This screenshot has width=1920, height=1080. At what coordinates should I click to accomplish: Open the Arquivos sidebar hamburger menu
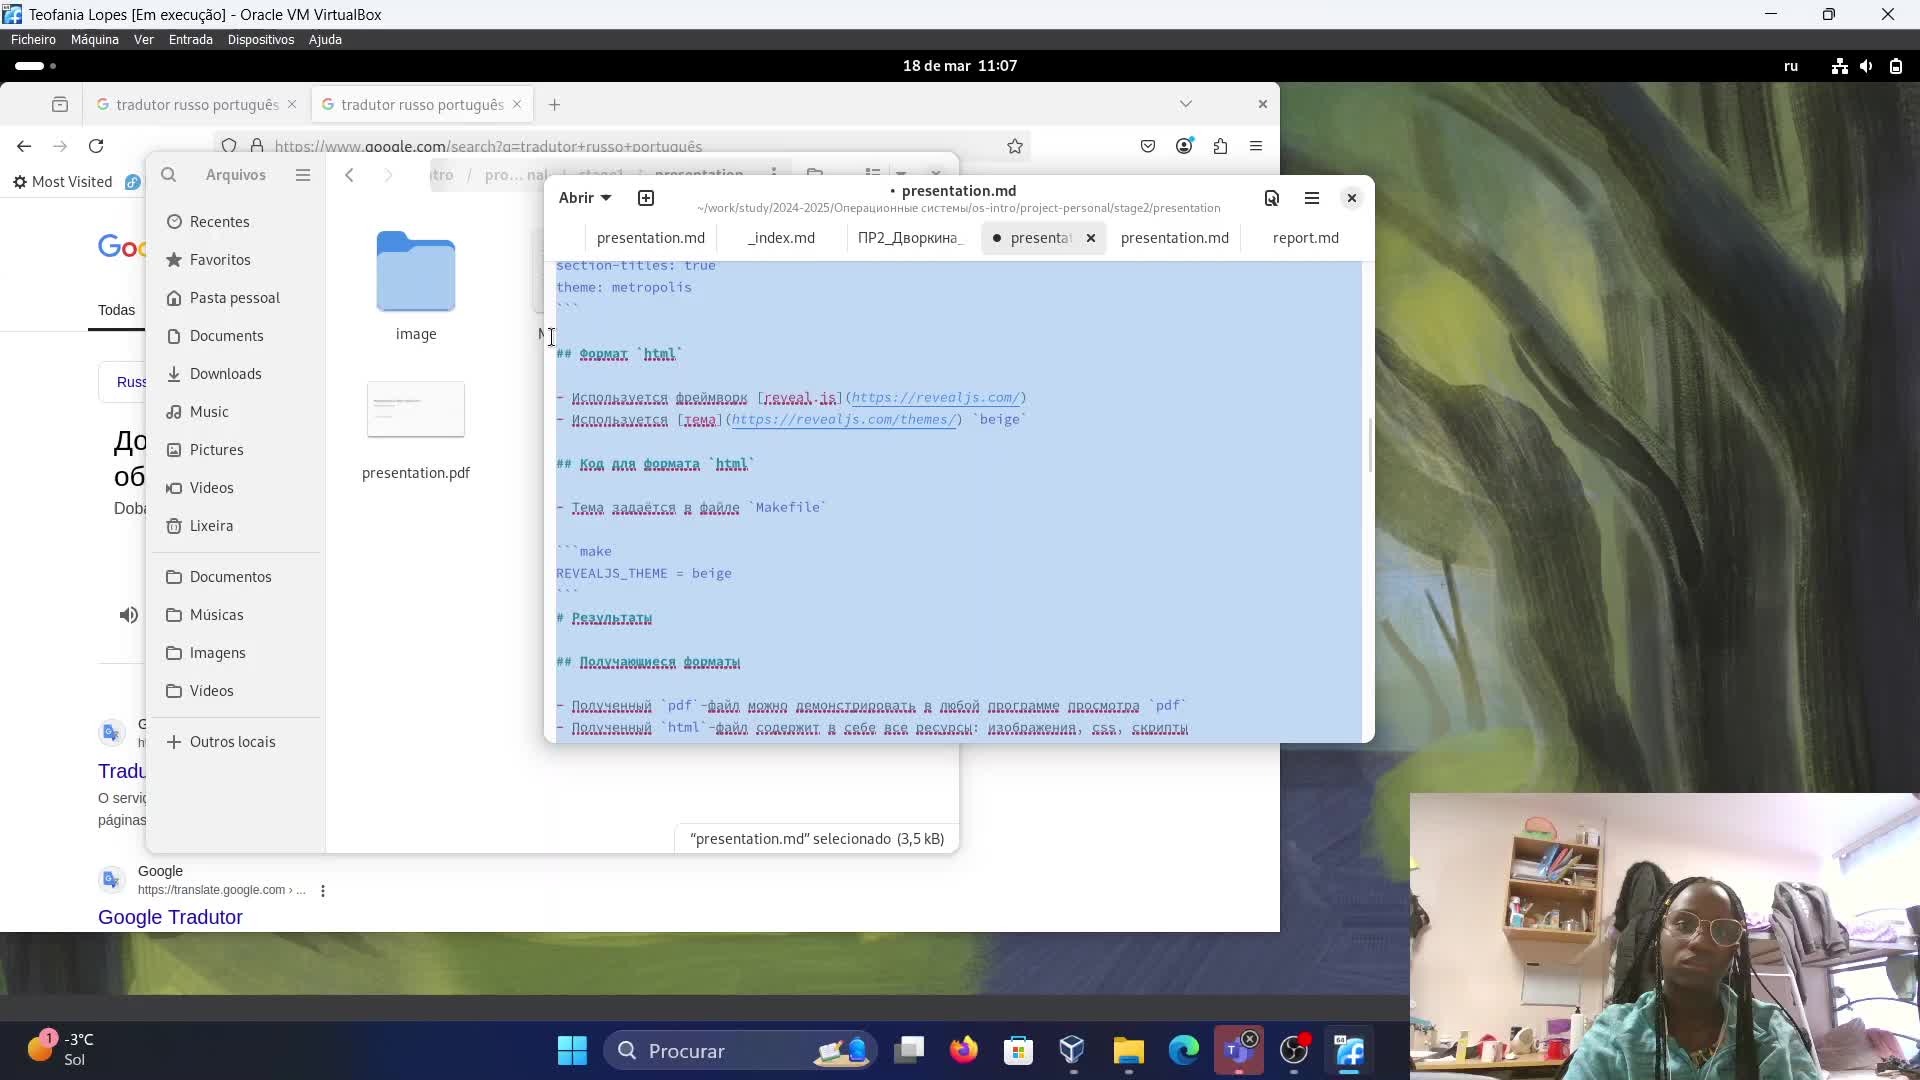[303, 175]
